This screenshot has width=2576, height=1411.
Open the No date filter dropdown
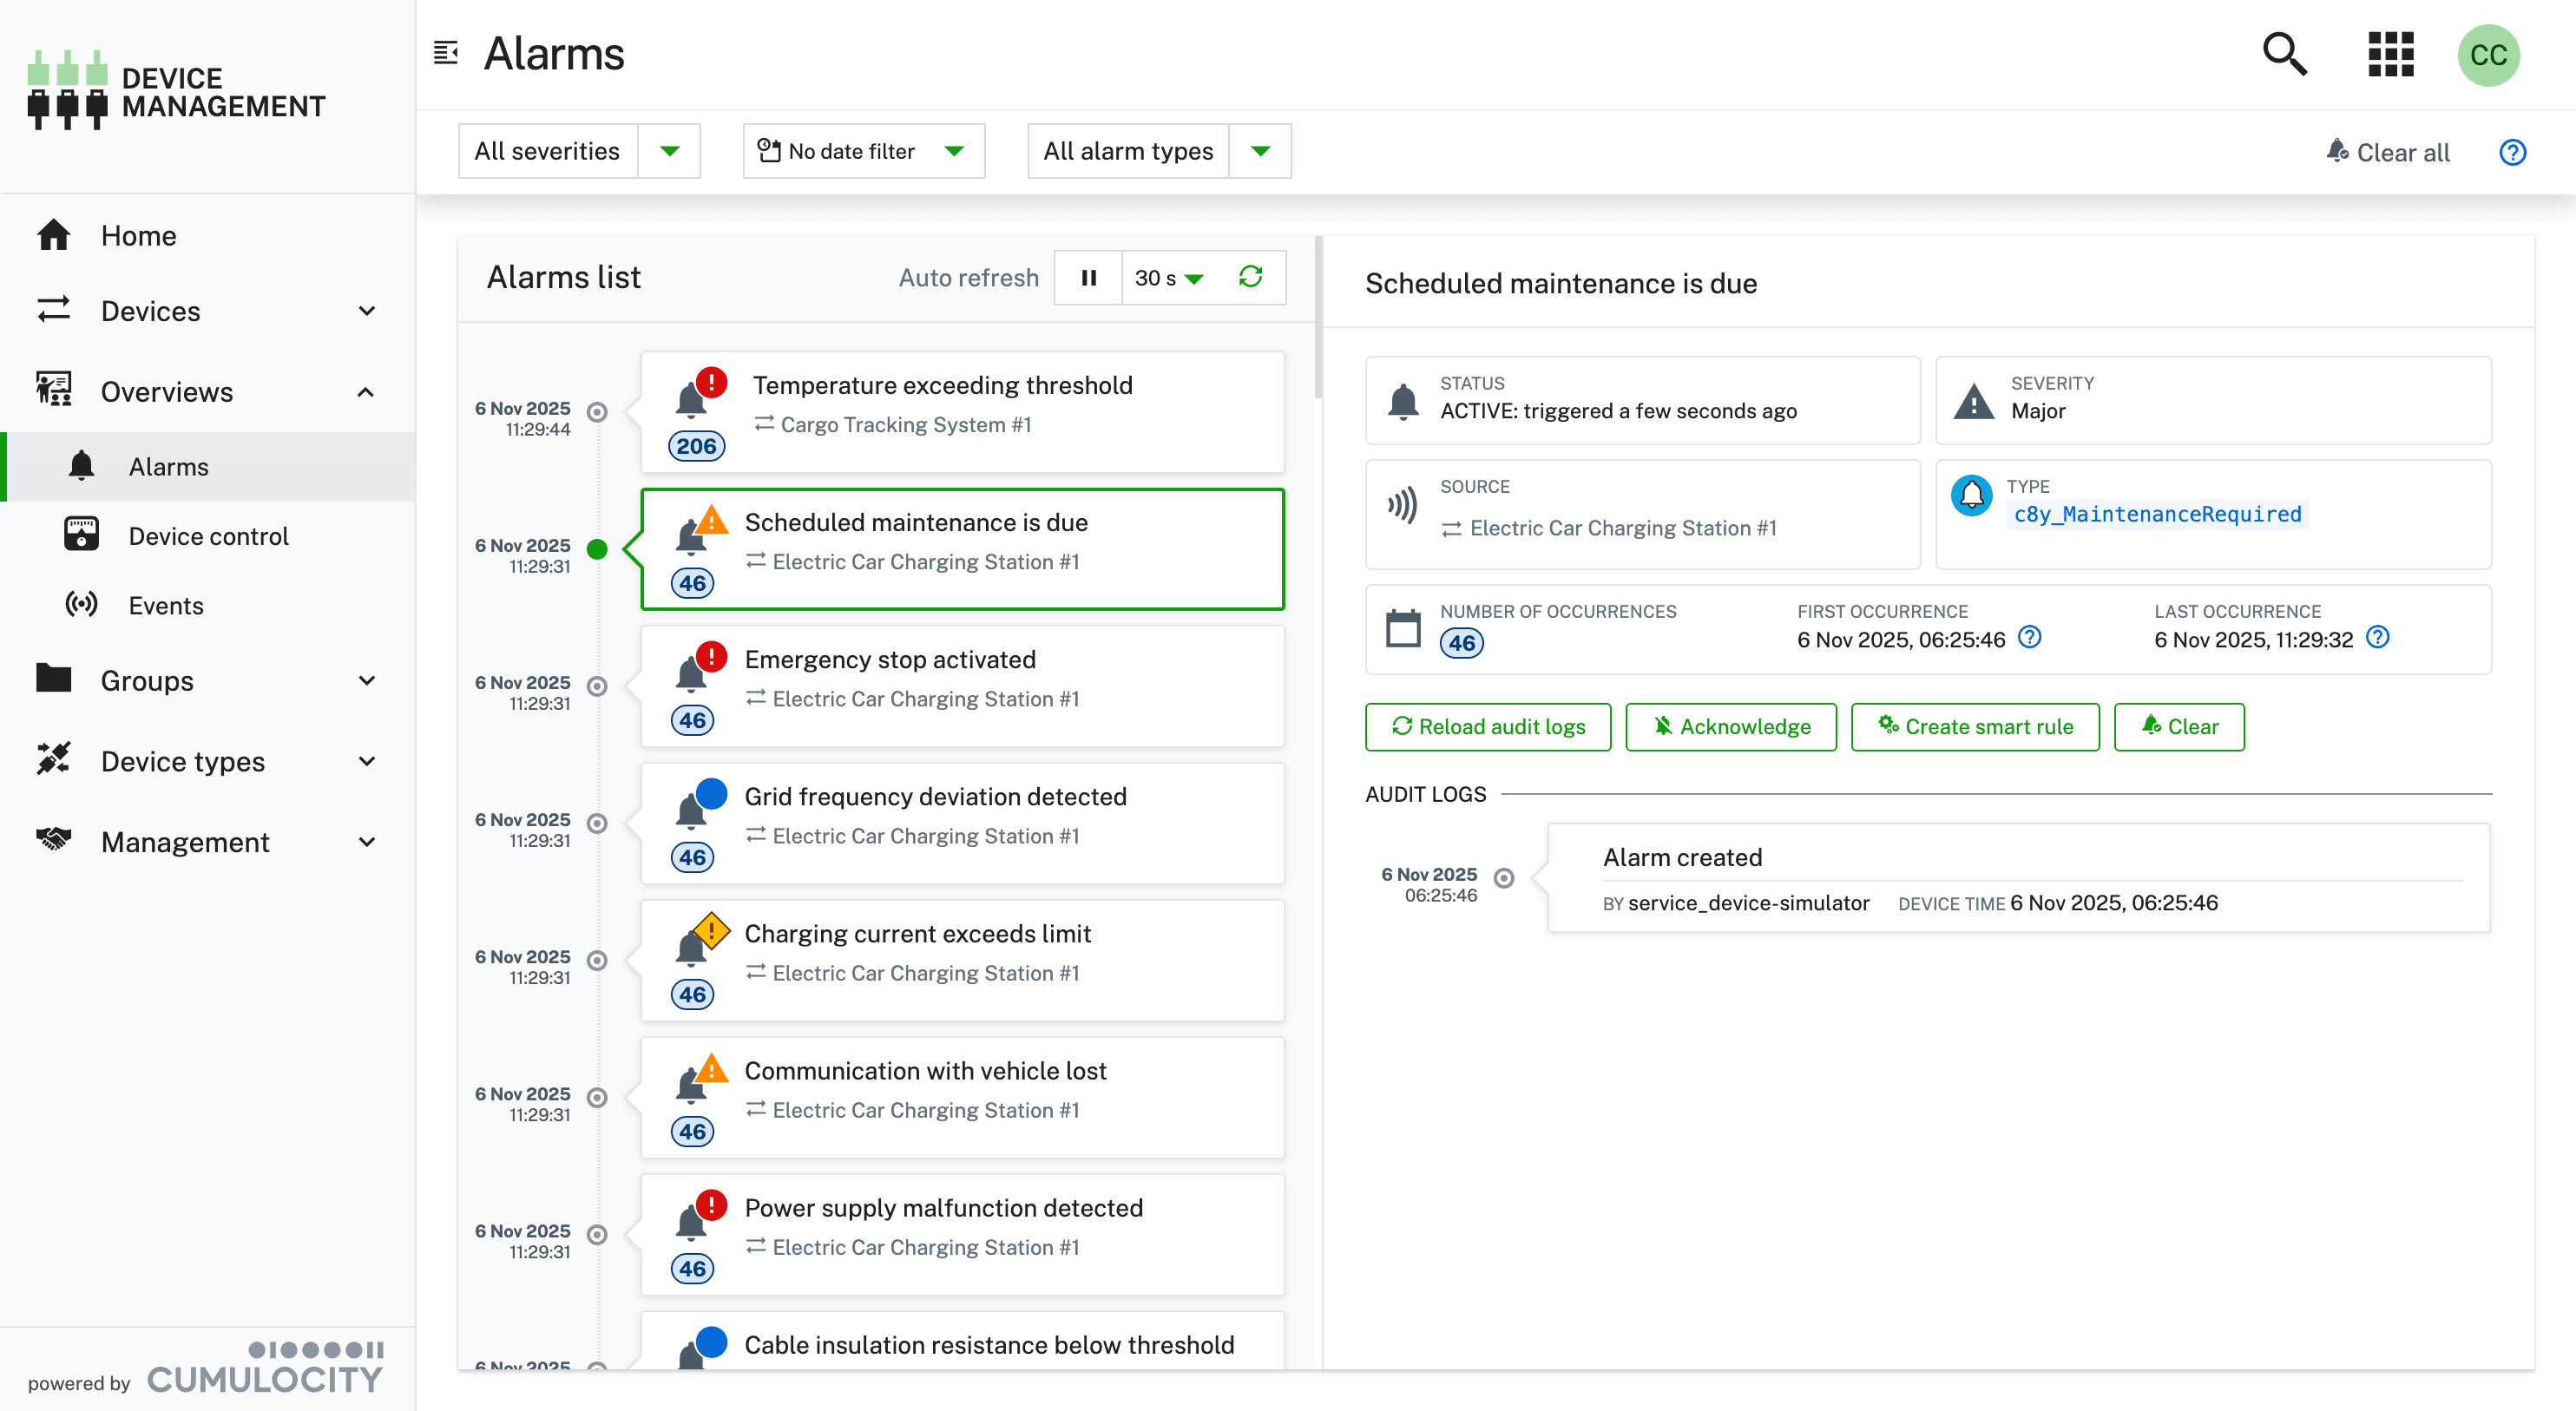click(x=862, y=151)
